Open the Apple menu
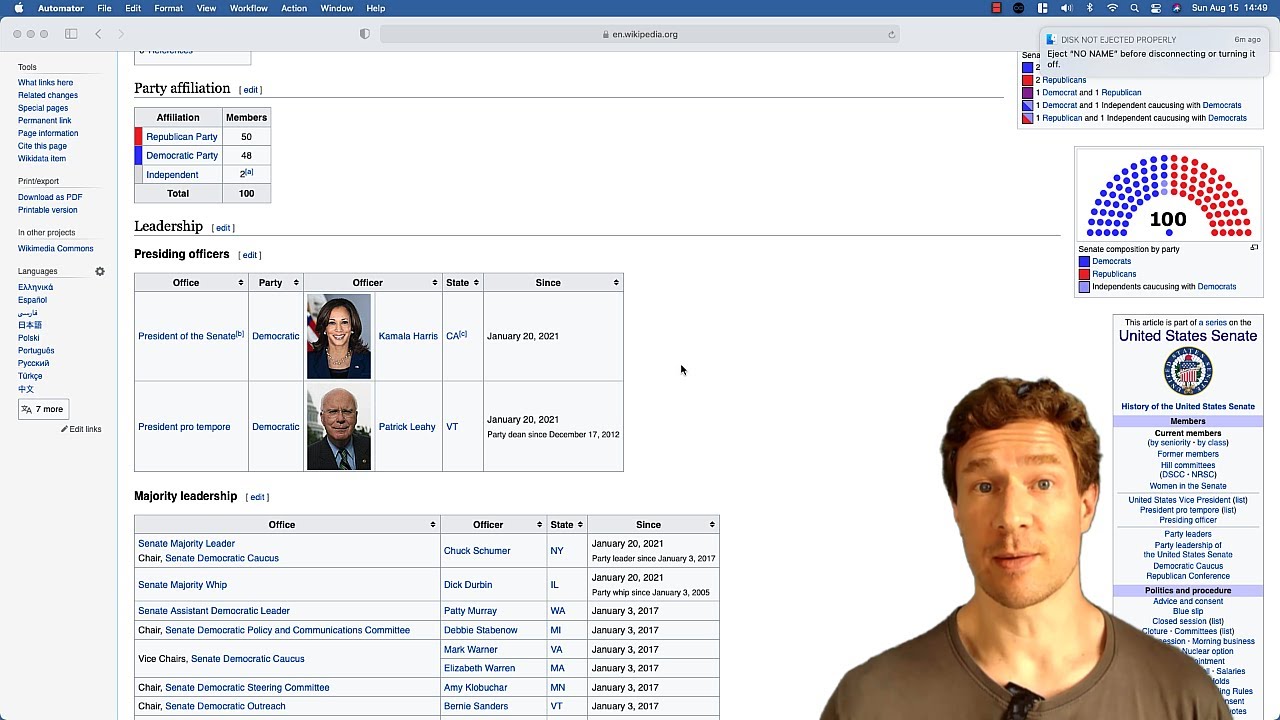 (18, 8)
